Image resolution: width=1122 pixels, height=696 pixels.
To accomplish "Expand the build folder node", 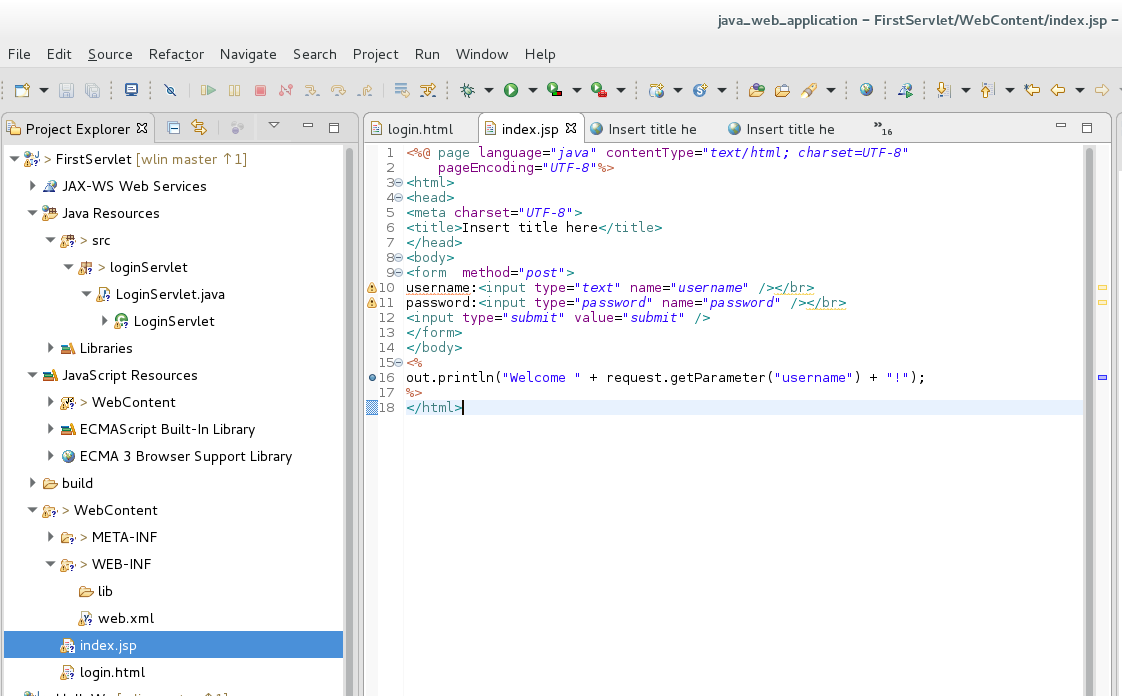I will click(32, 484).
